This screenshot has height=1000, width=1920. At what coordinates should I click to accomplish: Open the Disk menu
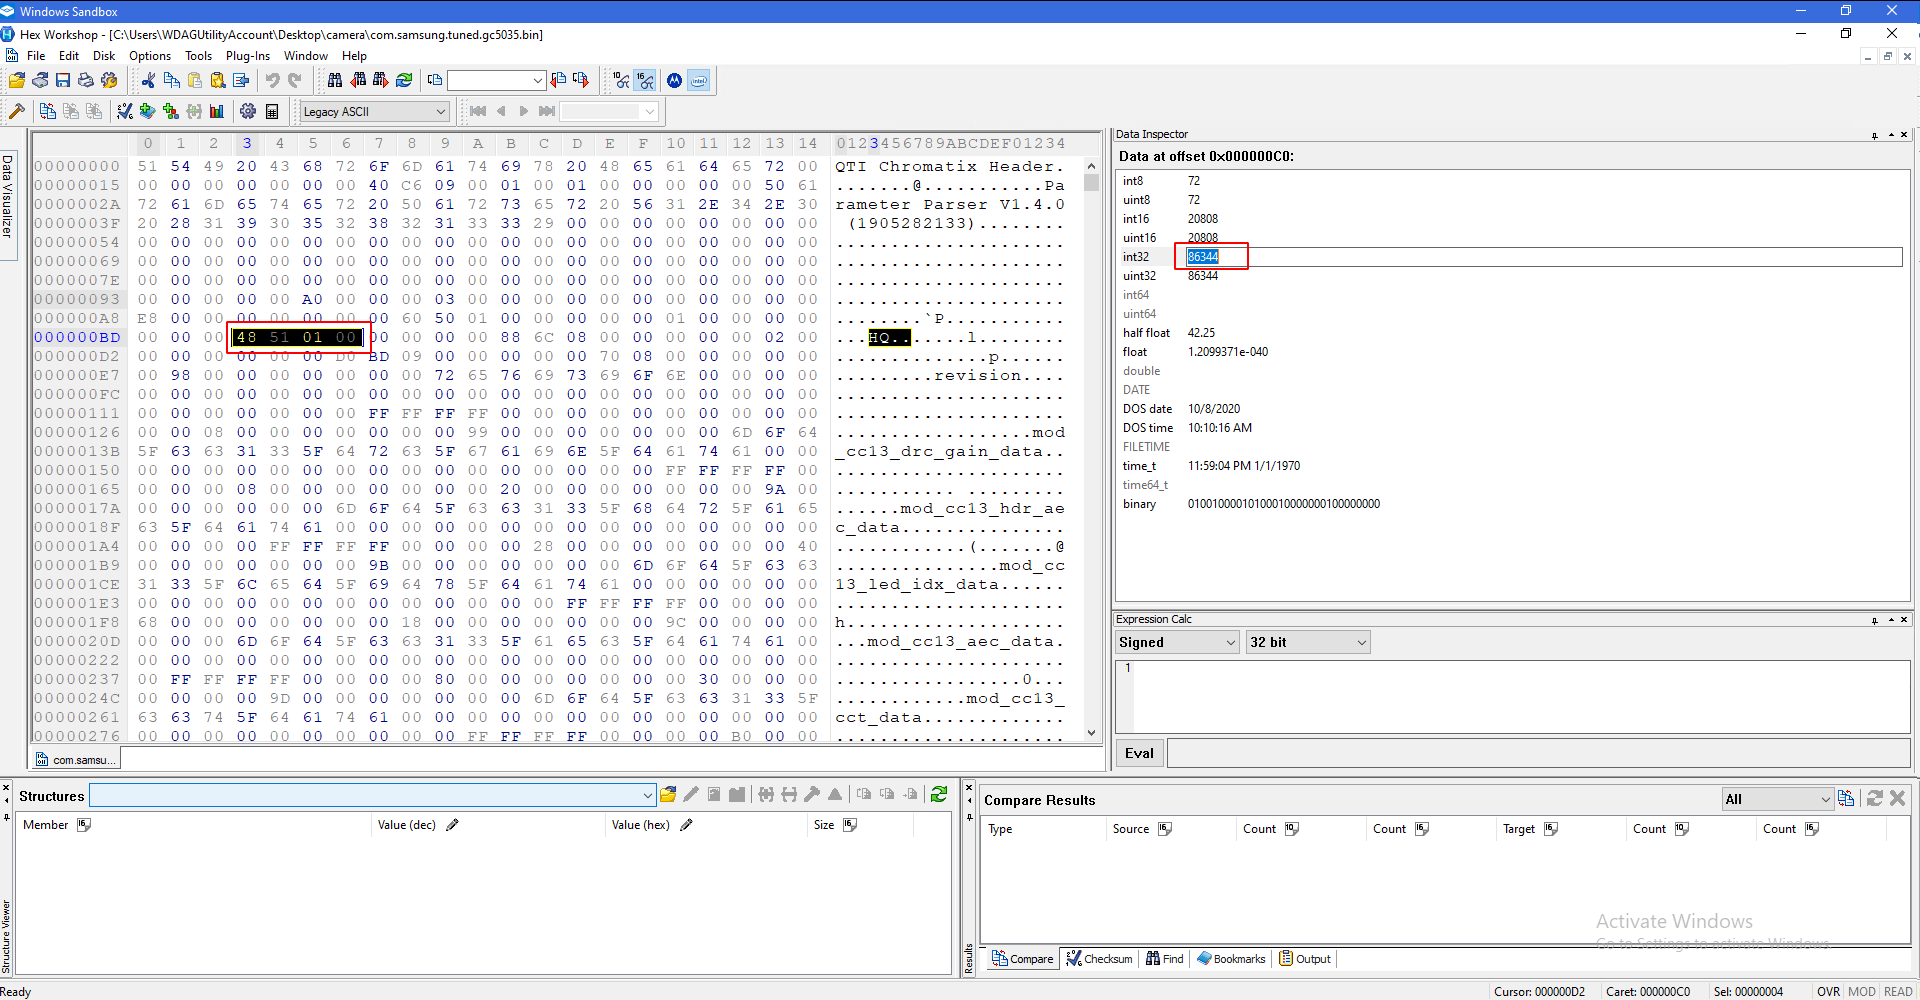tap(104, 56)
